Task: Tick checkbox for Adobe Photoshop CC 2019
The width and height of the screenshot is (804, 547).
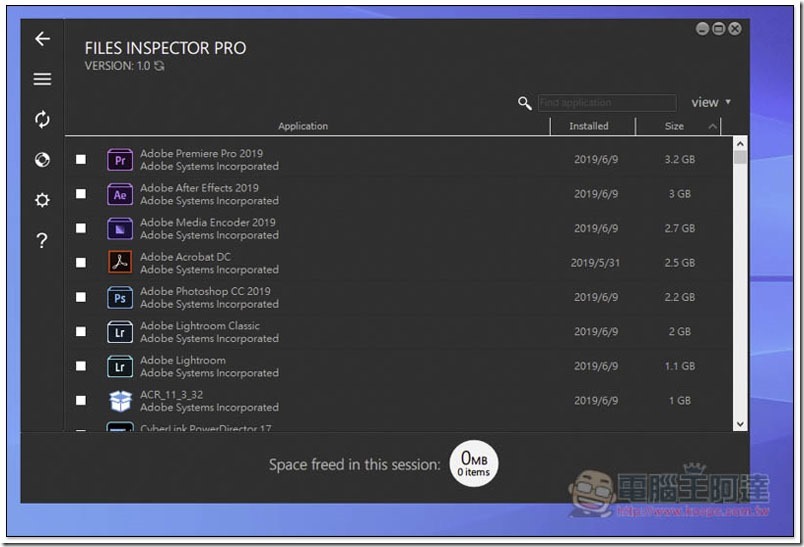Action: tap(81, 297)
